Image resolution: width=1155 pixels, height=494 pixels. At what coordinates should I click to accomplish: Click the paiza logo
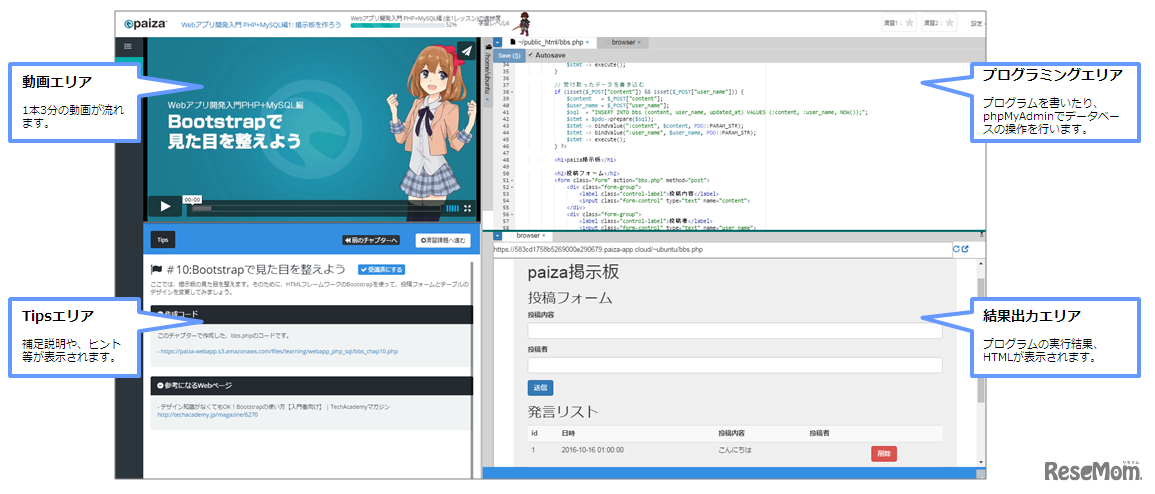coord(146,23)
